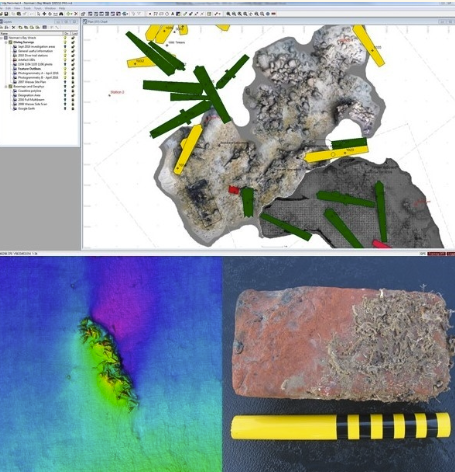Toggle General useful information layer On state
The image size is (455, 472).
(x=65, y=51)
